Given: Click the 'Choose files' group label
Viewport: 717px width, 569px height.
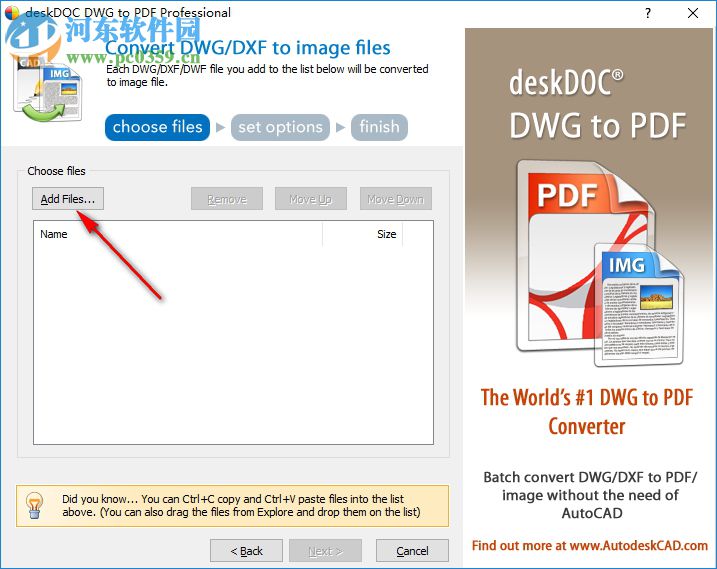Looking at the screenshot, I should pos(56,171).
